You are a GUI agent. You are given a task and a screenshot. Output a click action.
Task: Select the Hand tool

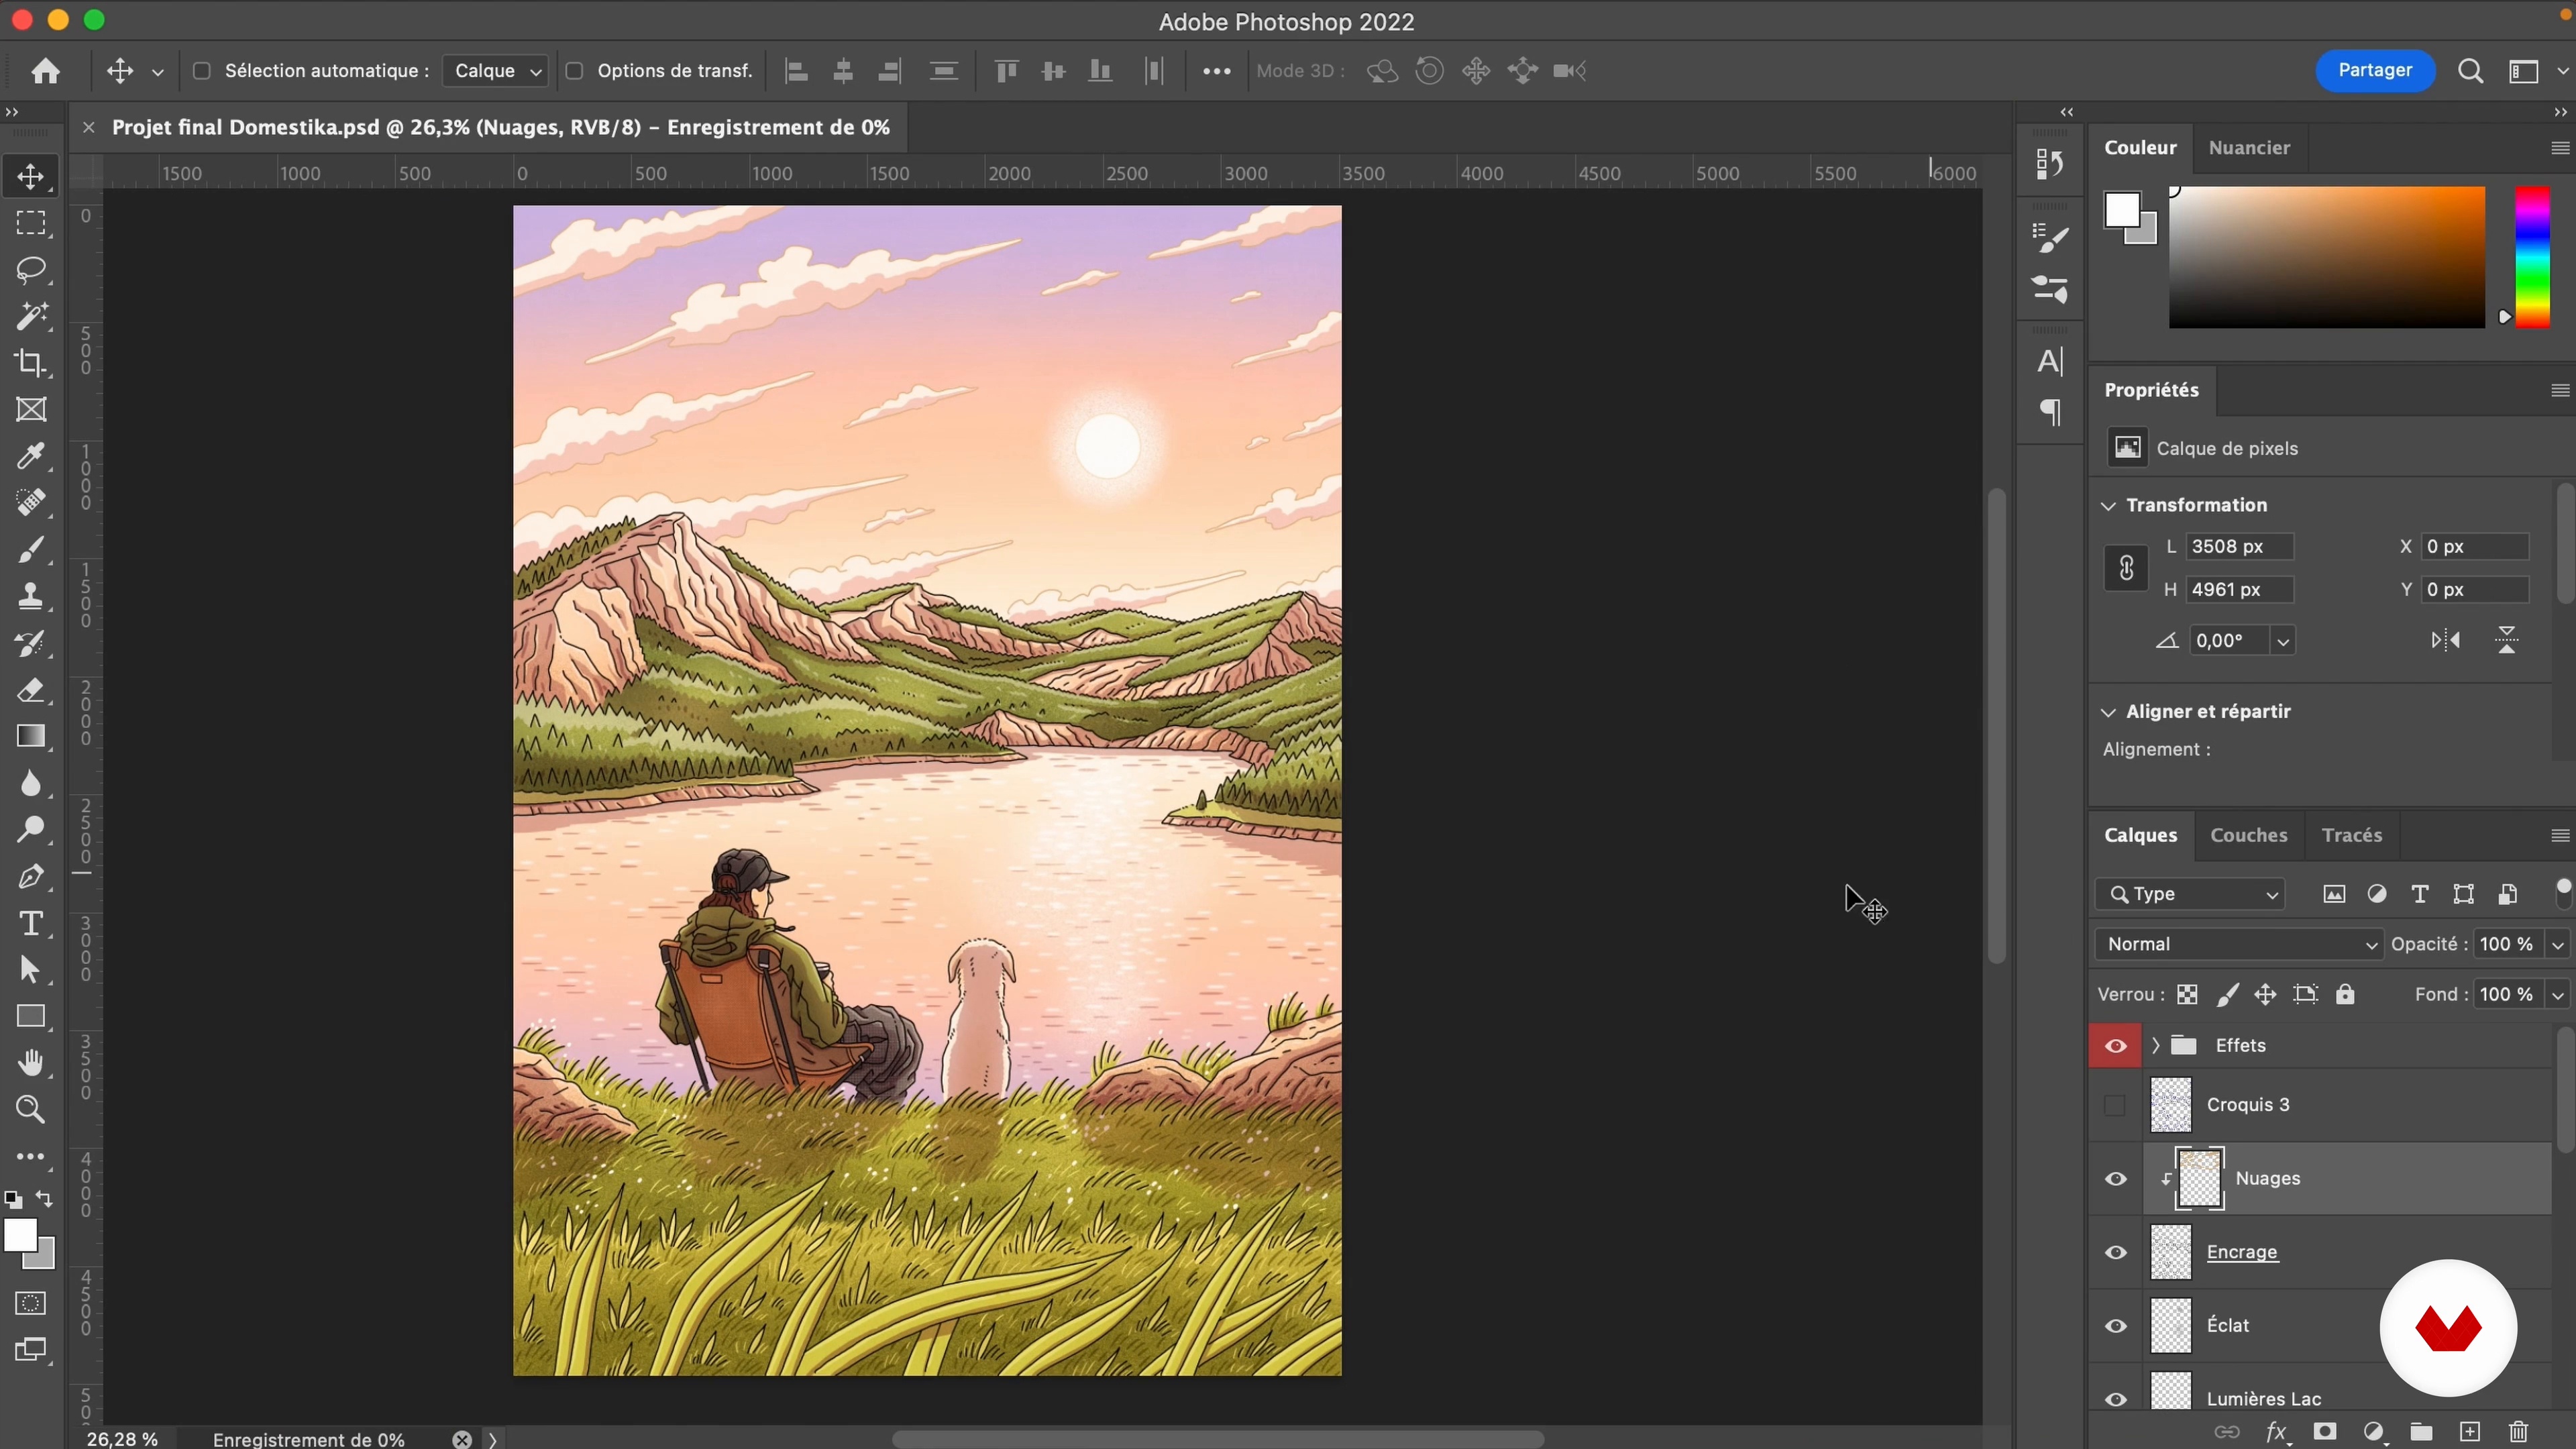point(31,1063)
